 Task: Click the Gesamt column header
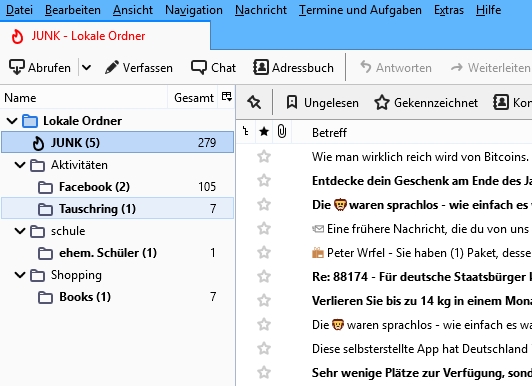point(193,98)
